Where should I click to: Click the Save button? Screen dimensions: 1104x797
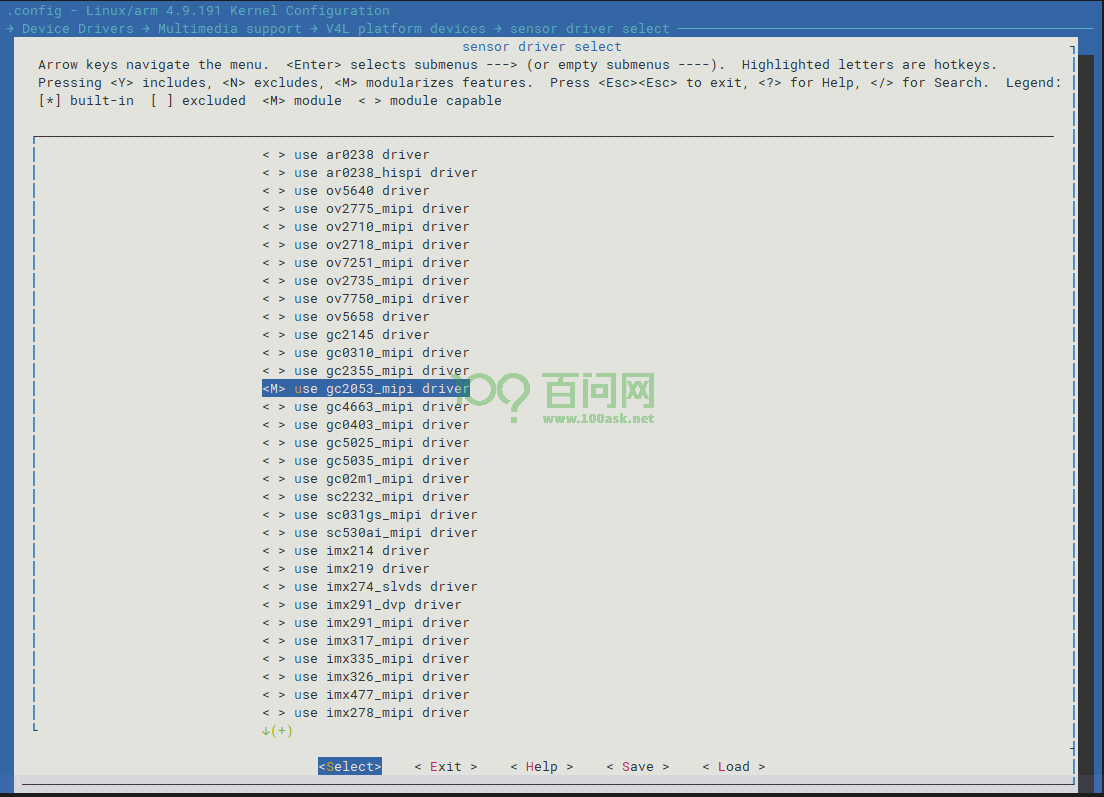637,767
